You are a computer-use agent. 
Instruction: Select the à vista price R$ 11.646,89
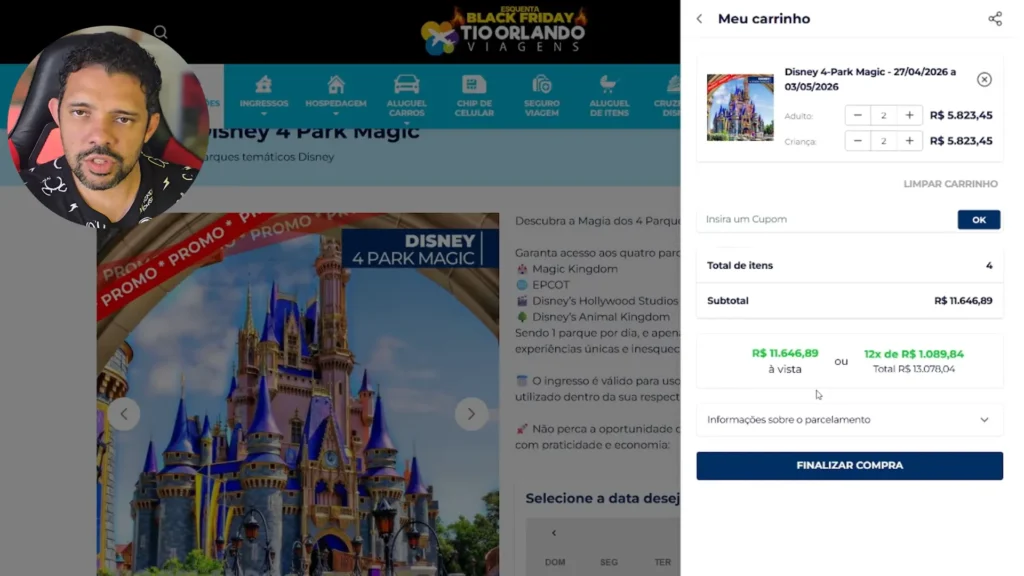784,353
